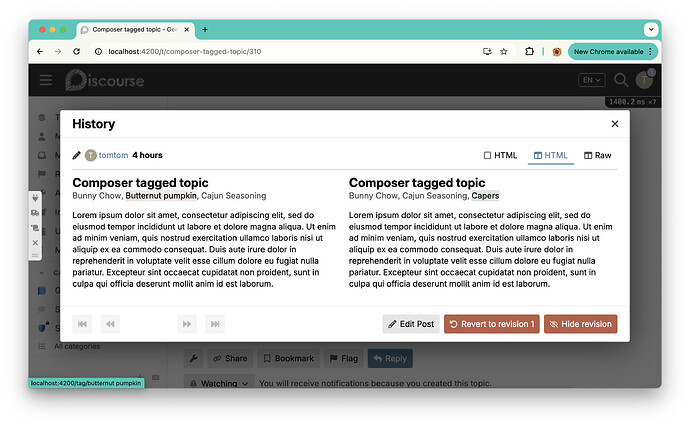Screen dimensions: 690x426
Task: Open the search magnifier icon
Action: (x=620, y=80)
